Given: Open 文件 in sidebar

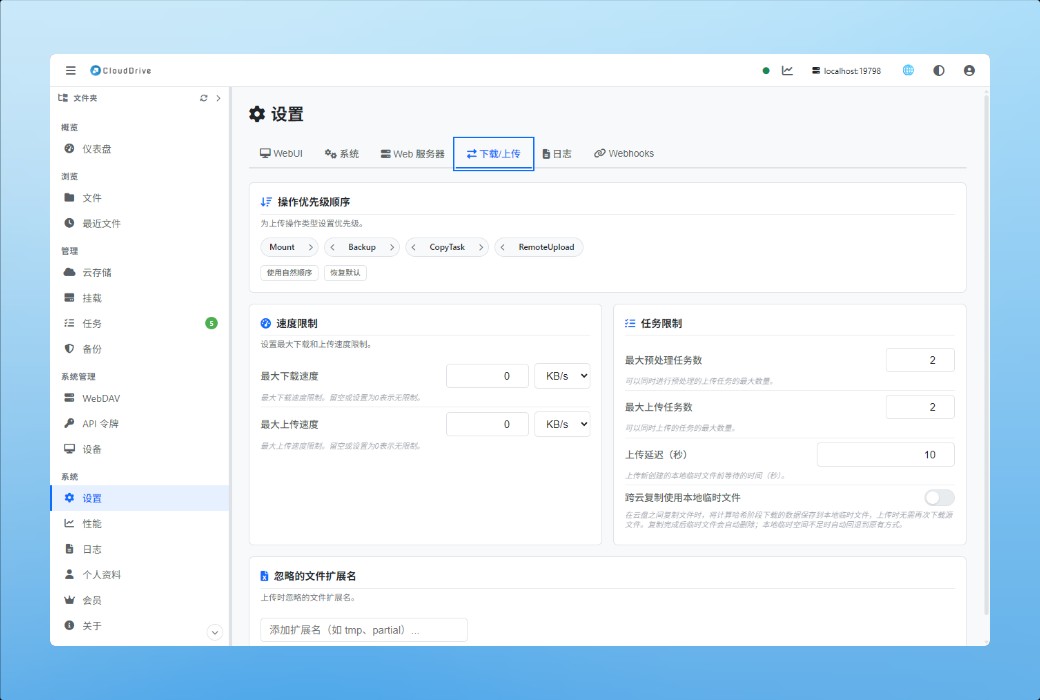Looking at the screenshot, I should (140, 198).
